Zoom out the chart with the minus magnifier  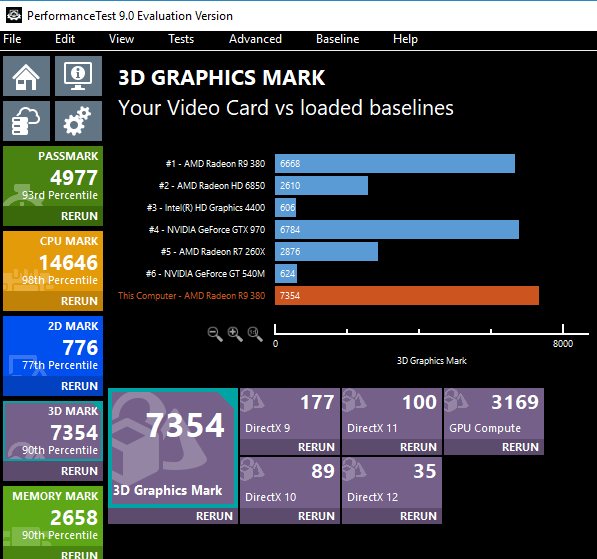point(215,334)
